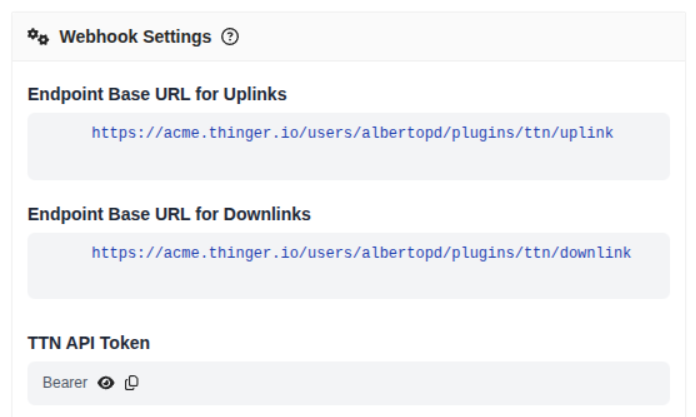Click the gears icon beside Webhook Settings
This screenshot has height=417, width=696.
coord(38,37)
